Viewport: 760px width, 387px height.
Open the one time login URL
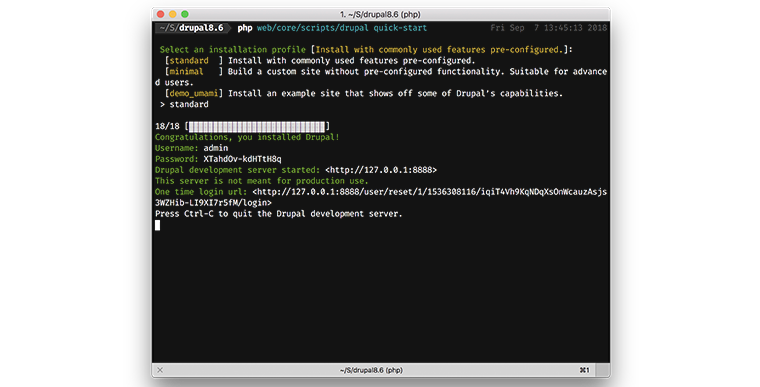pyautogui.click(x=381, y=197)
